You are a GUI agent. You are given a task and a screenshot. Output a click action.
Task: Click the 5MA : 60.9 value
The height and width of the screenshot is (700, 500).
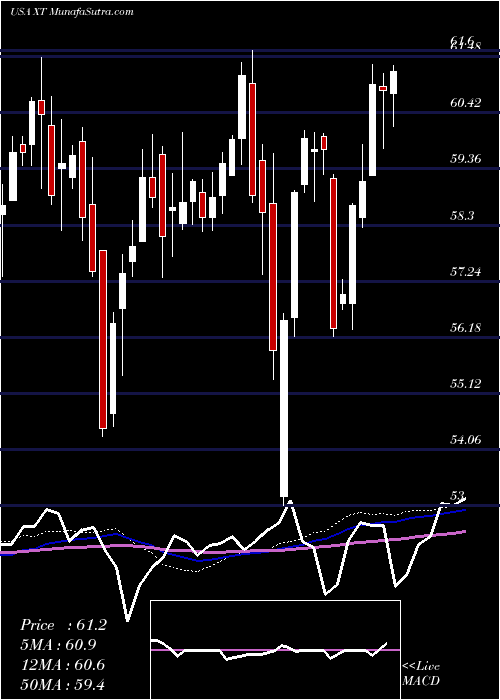tap(58, 645)
